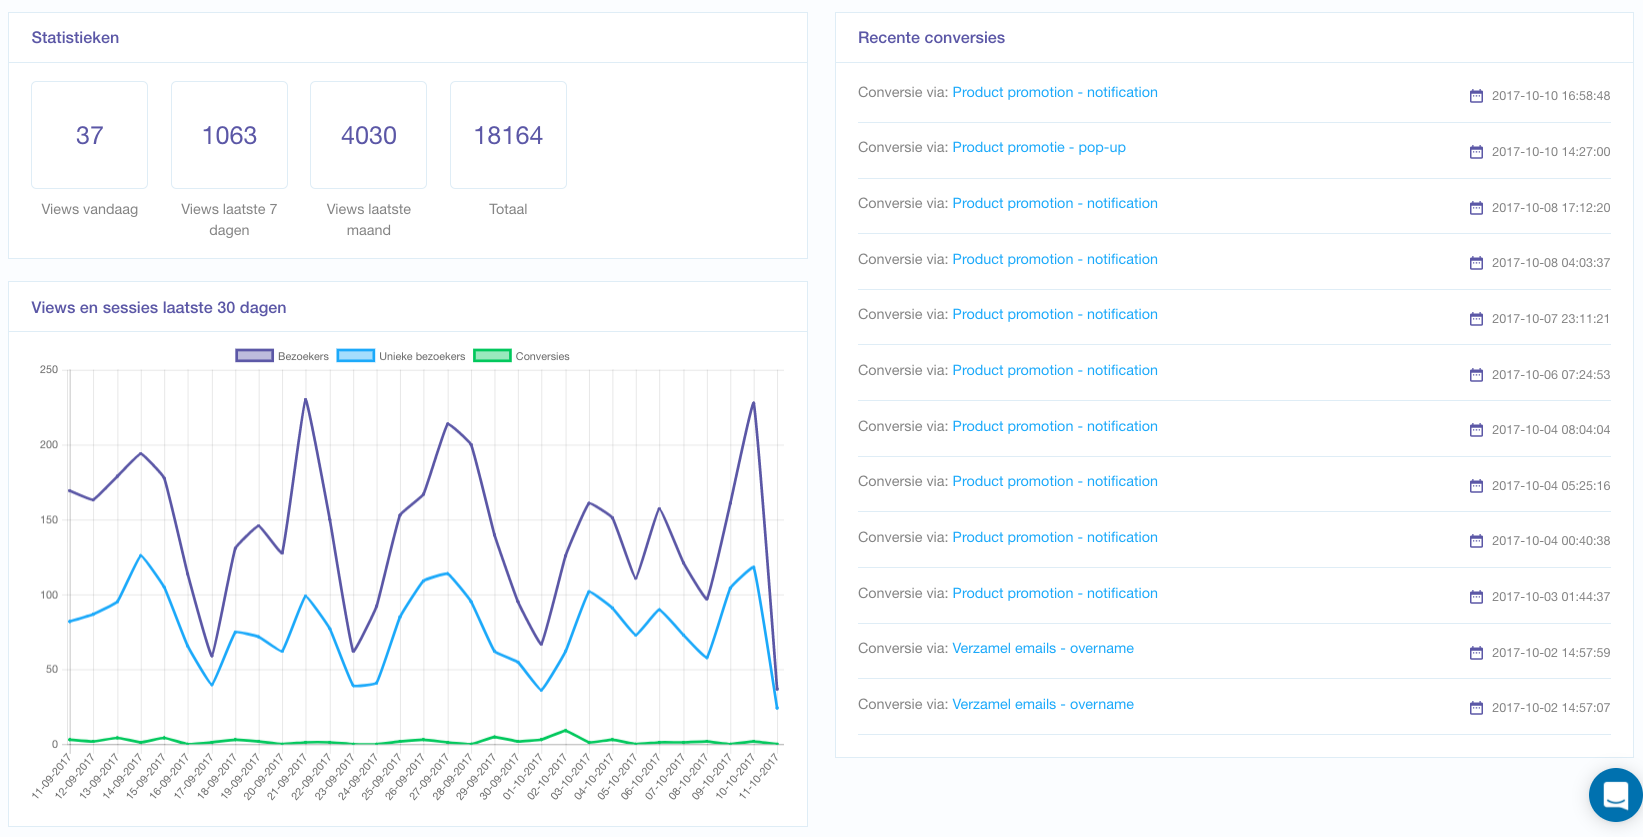
Task: Click the Bezoekers peak at 21-09-2017
Action: pyautogui.click(x=305, y=399)
